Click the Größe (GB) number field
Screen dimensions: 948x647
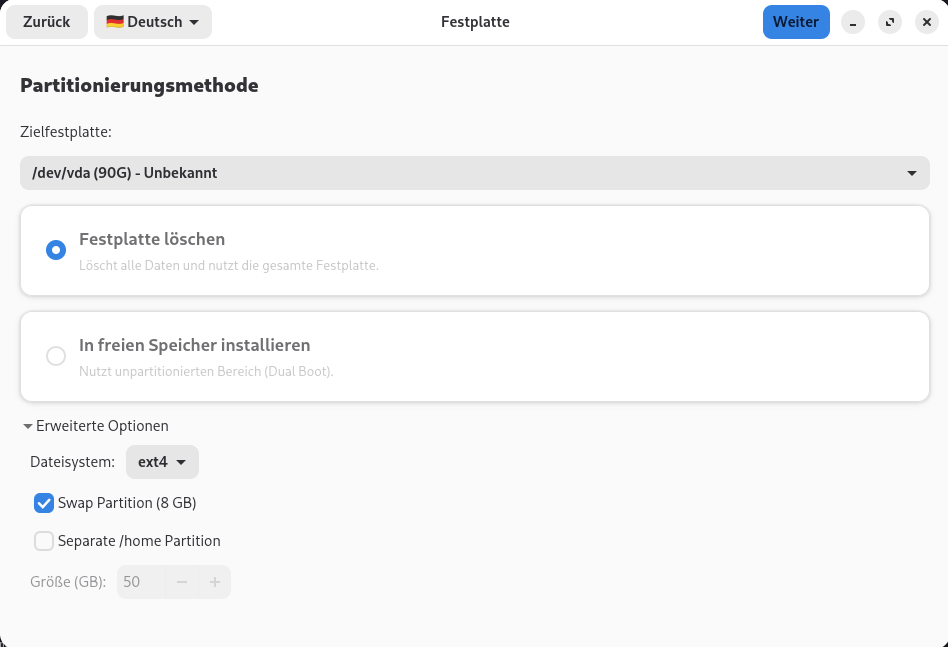coord(140,582)
